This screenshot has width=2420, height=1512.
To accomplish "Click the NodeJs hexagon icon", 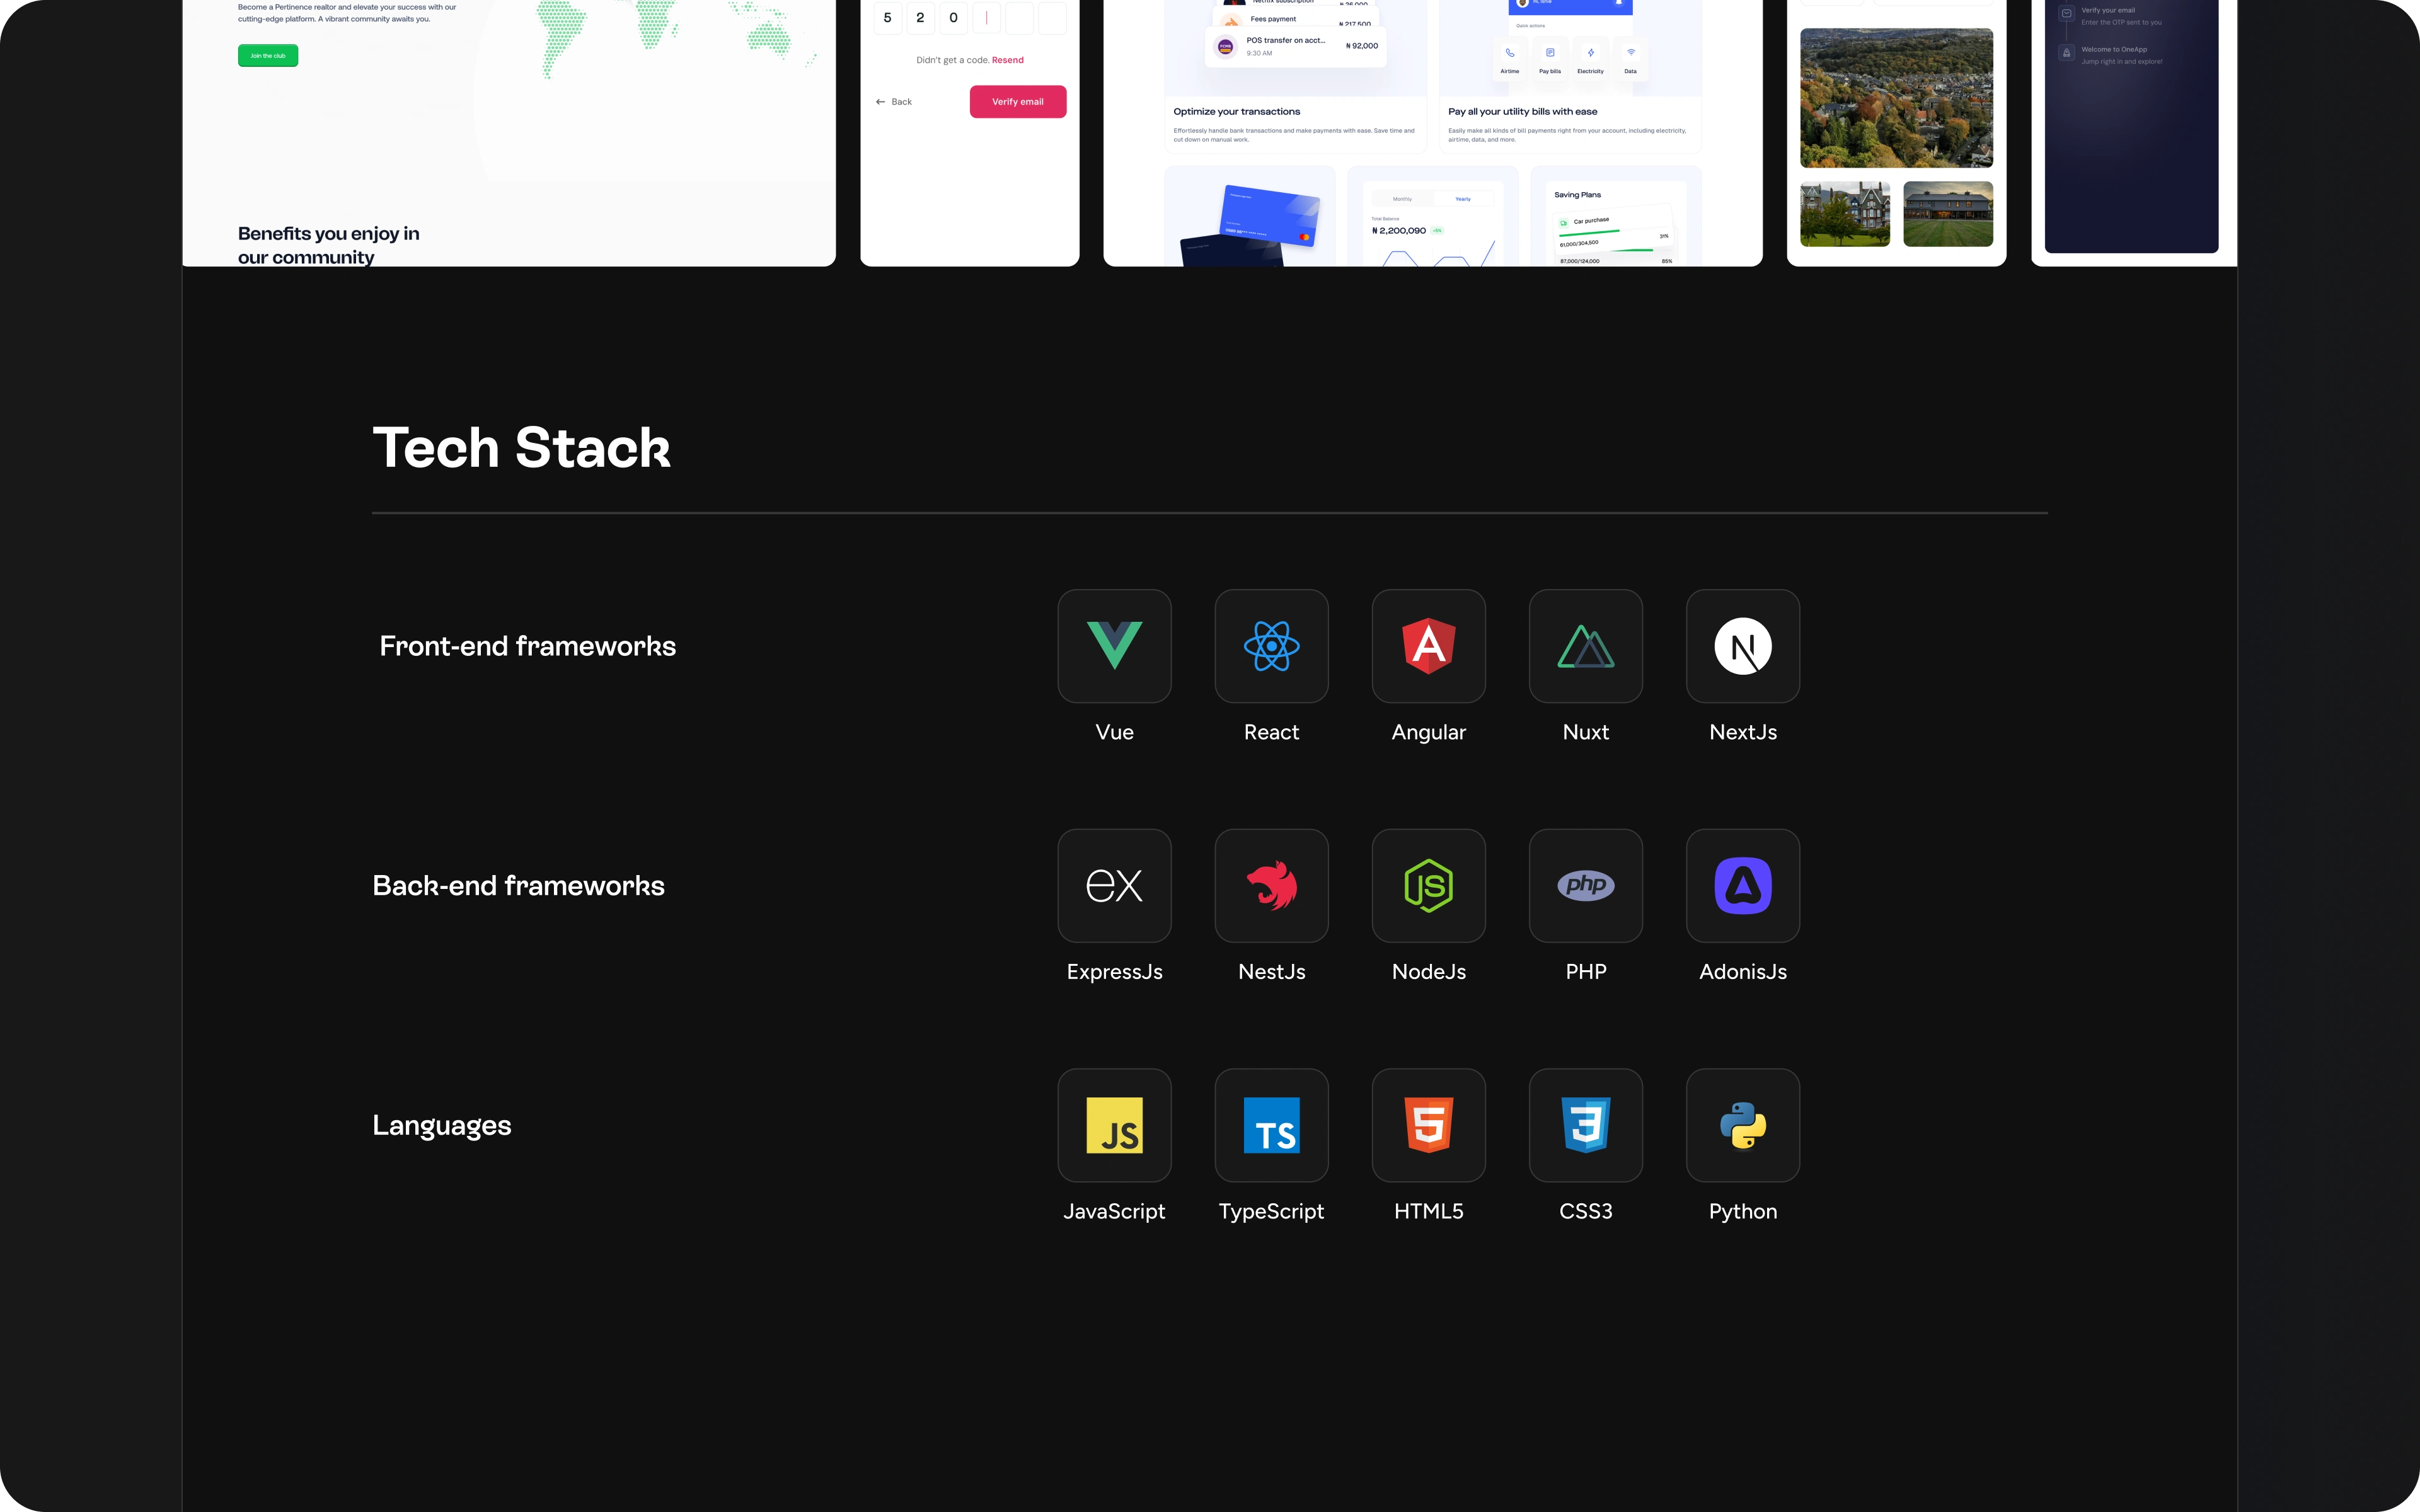I will (x=1428, y=885).
